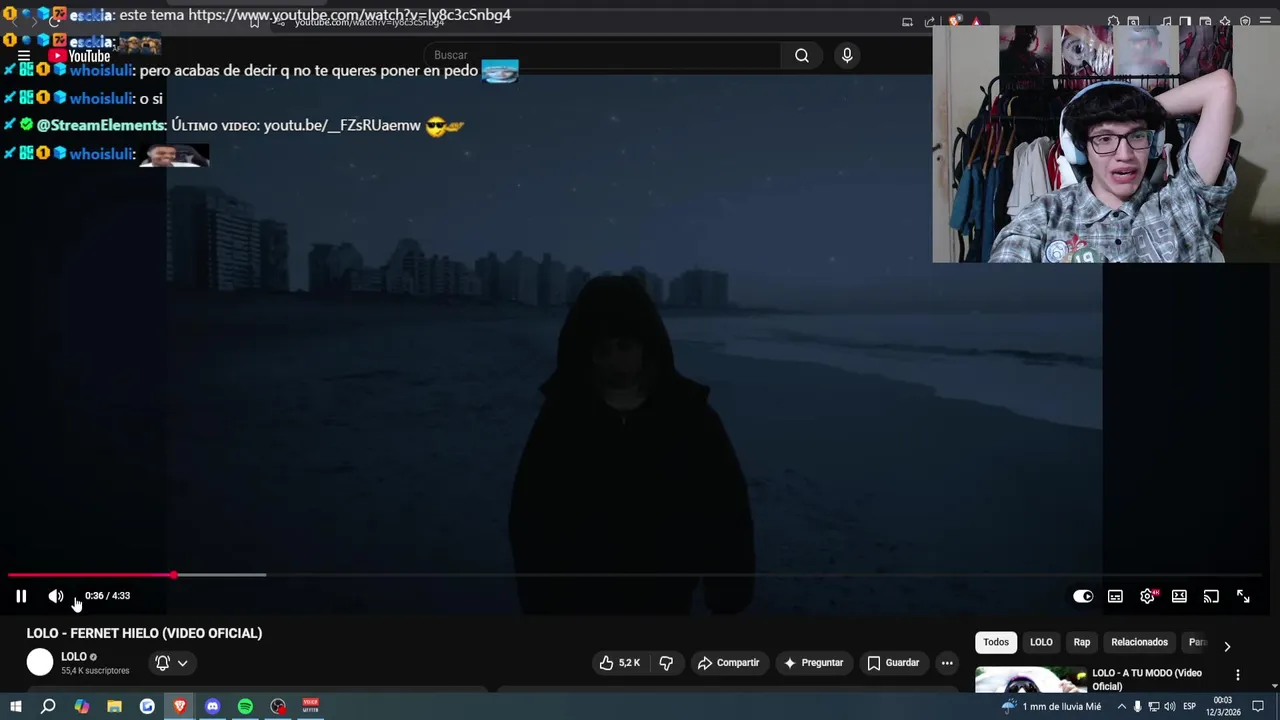Viewport: 1280px width, 720px height.
Task: Open Windows Start menu
Action: pyautogui.click(x=15, y=706)
